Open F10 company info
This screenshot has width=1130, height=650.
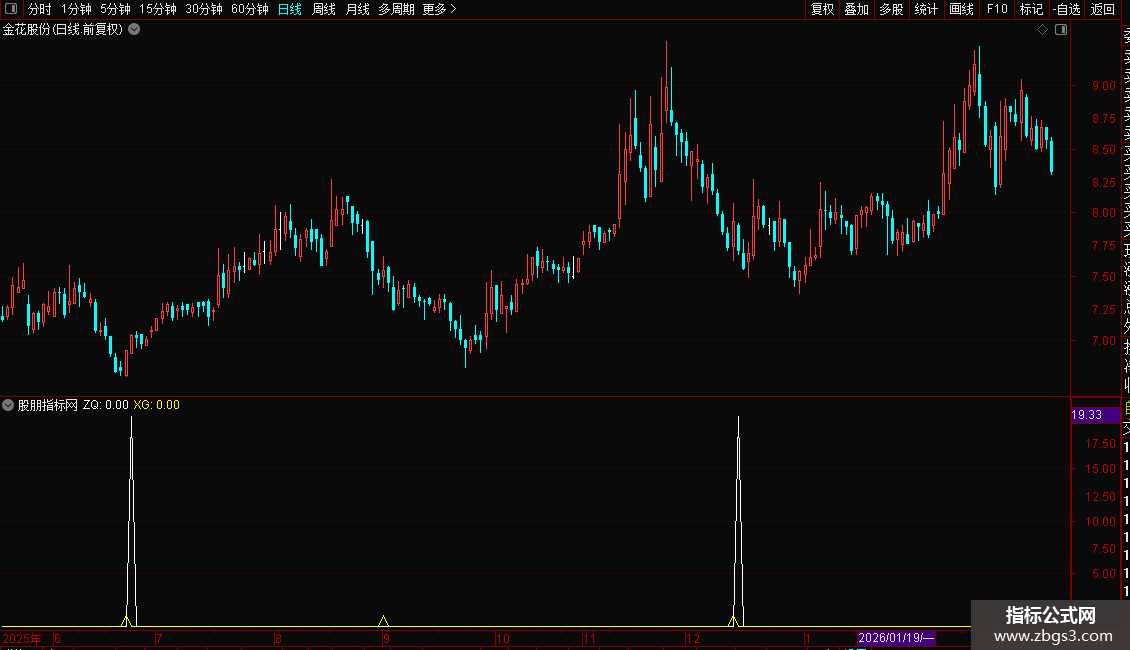pyautogui.click(x=997, y=9)
